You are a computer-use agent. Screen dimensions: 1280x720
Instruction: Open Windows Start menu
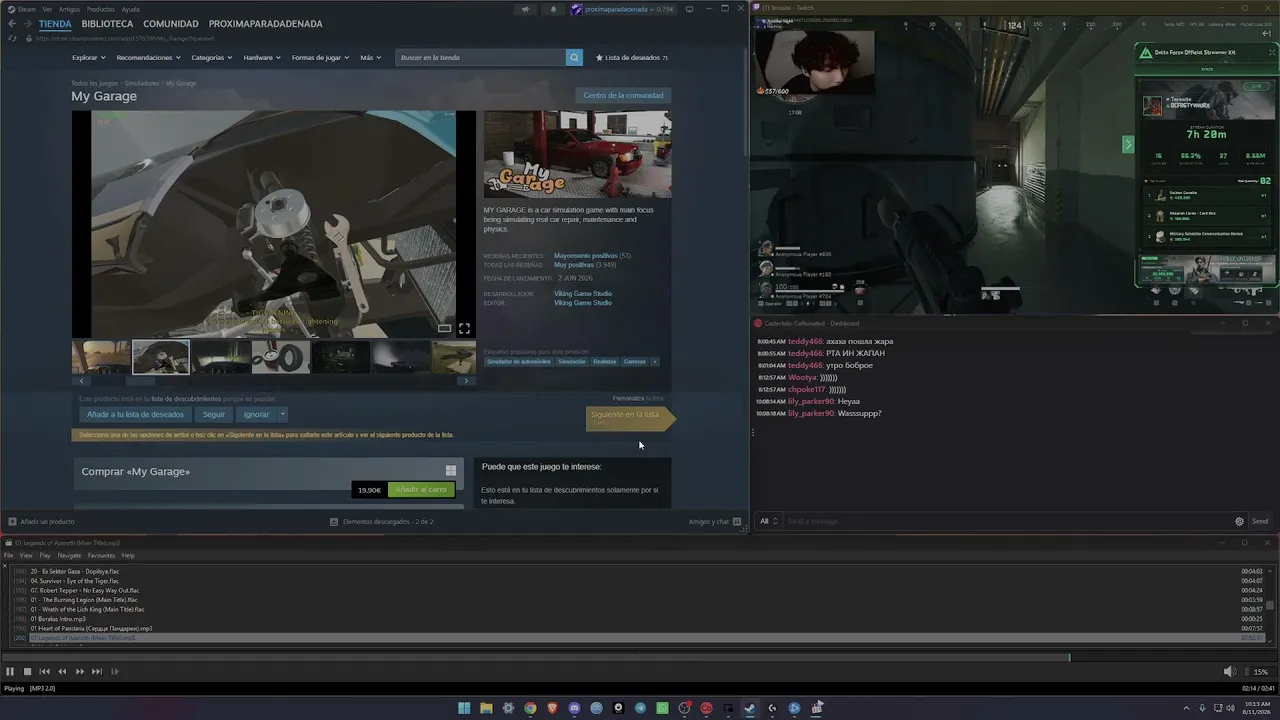(x=464, y=708)
